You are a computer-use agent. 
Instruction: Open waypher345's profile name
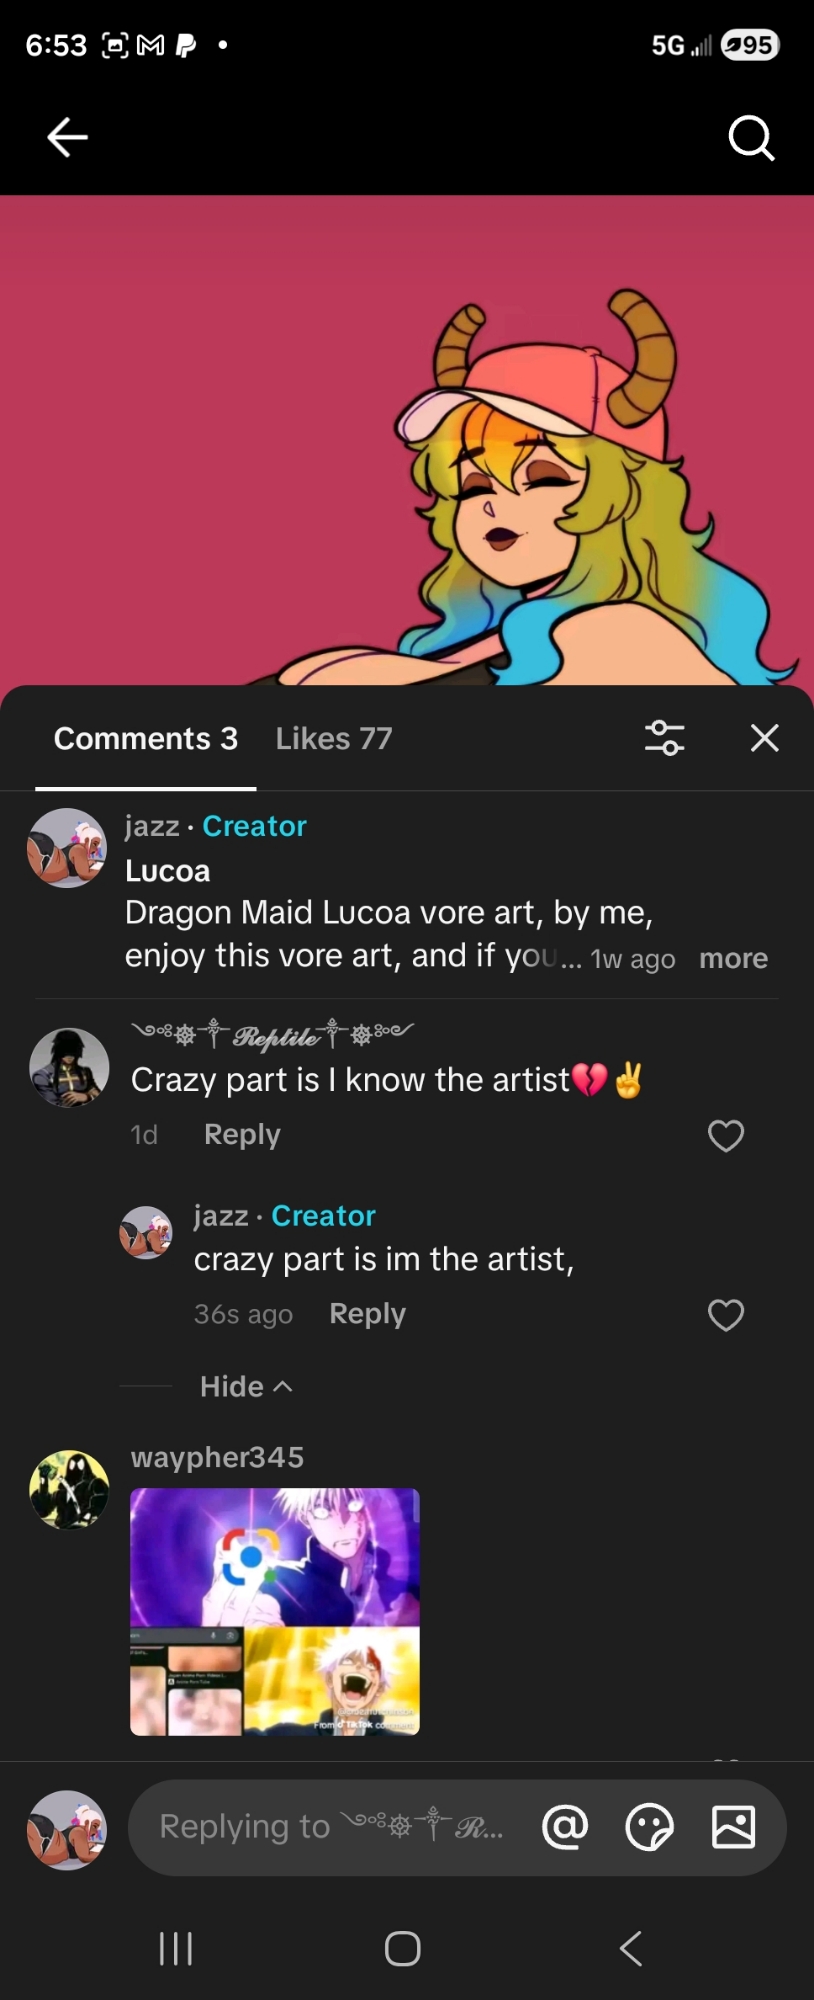pyautogui.click(x=217, y=1457)
